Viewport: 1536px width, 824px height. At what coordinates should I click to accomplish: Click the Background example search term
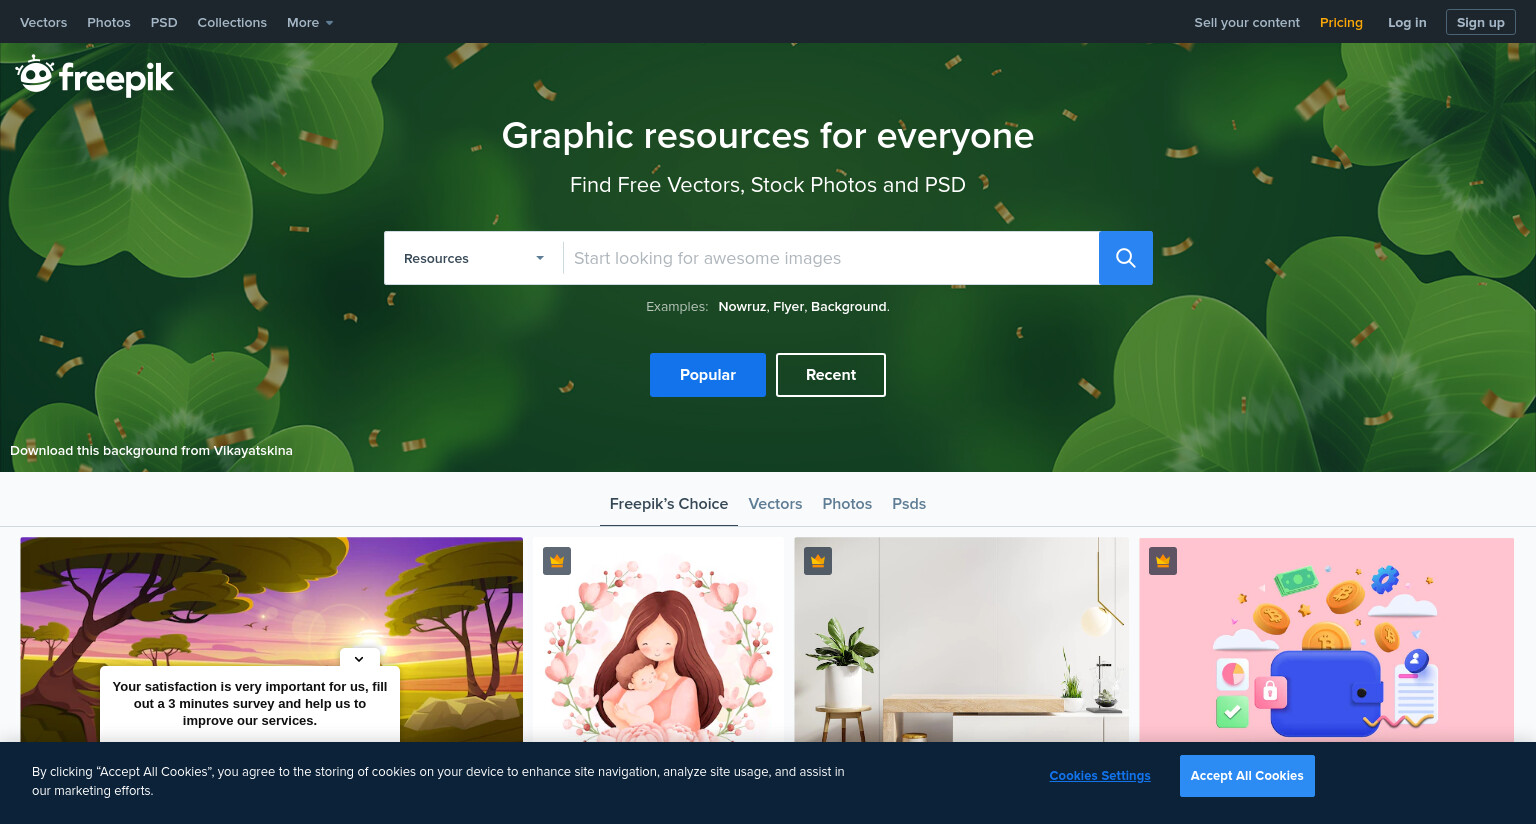click(848, 307)
